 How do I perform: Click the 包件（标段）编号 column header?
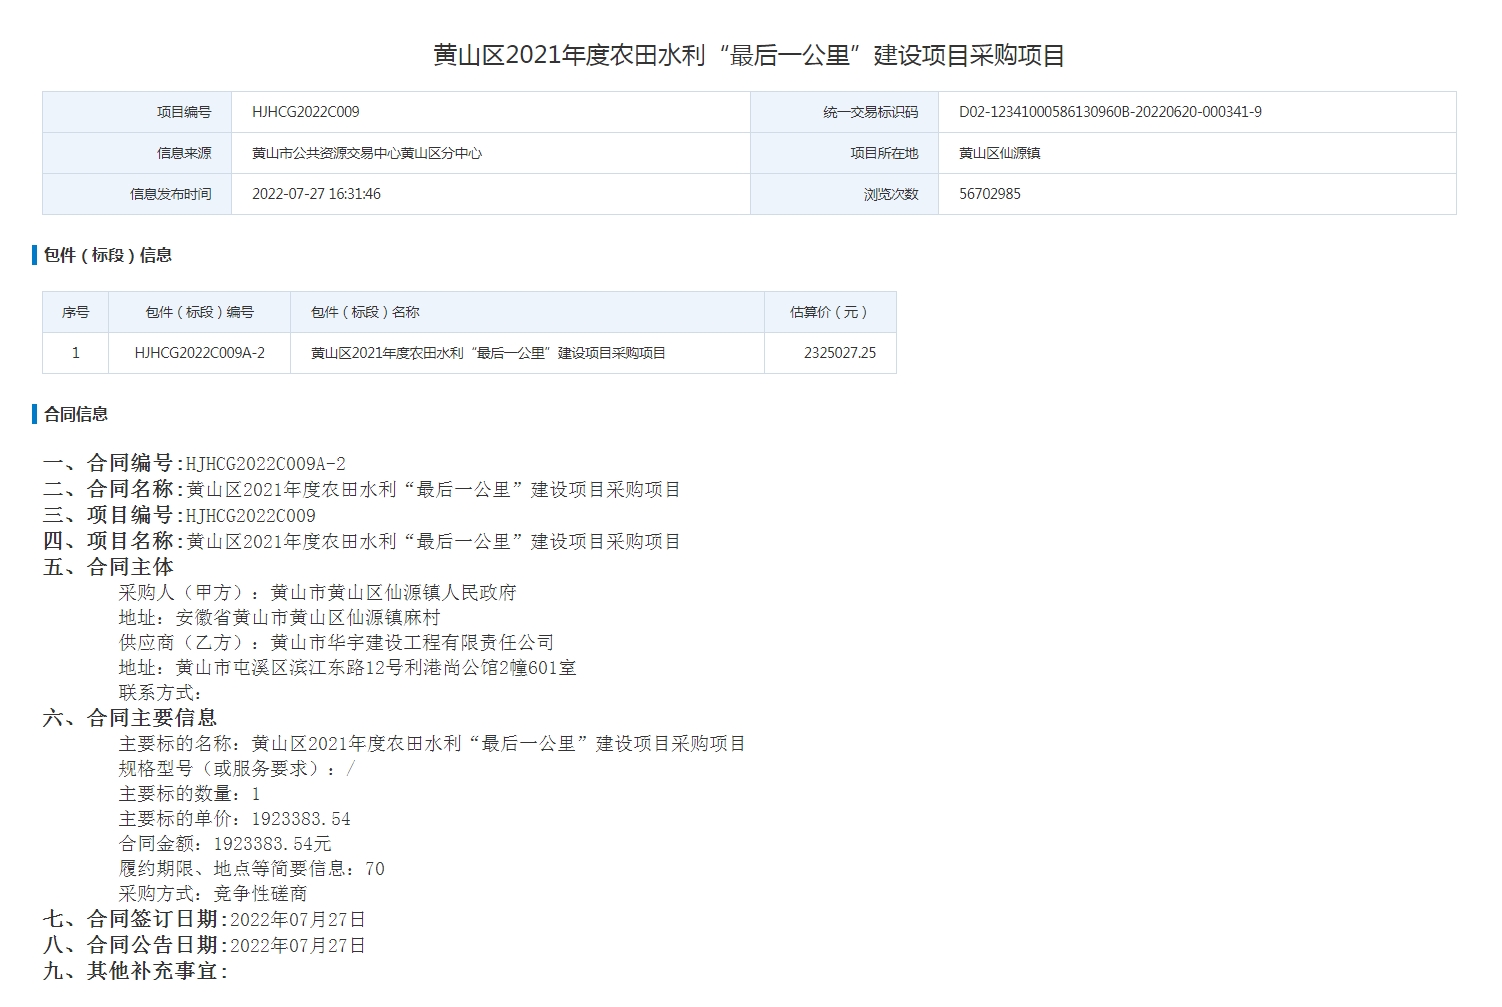tap(199, 312)
